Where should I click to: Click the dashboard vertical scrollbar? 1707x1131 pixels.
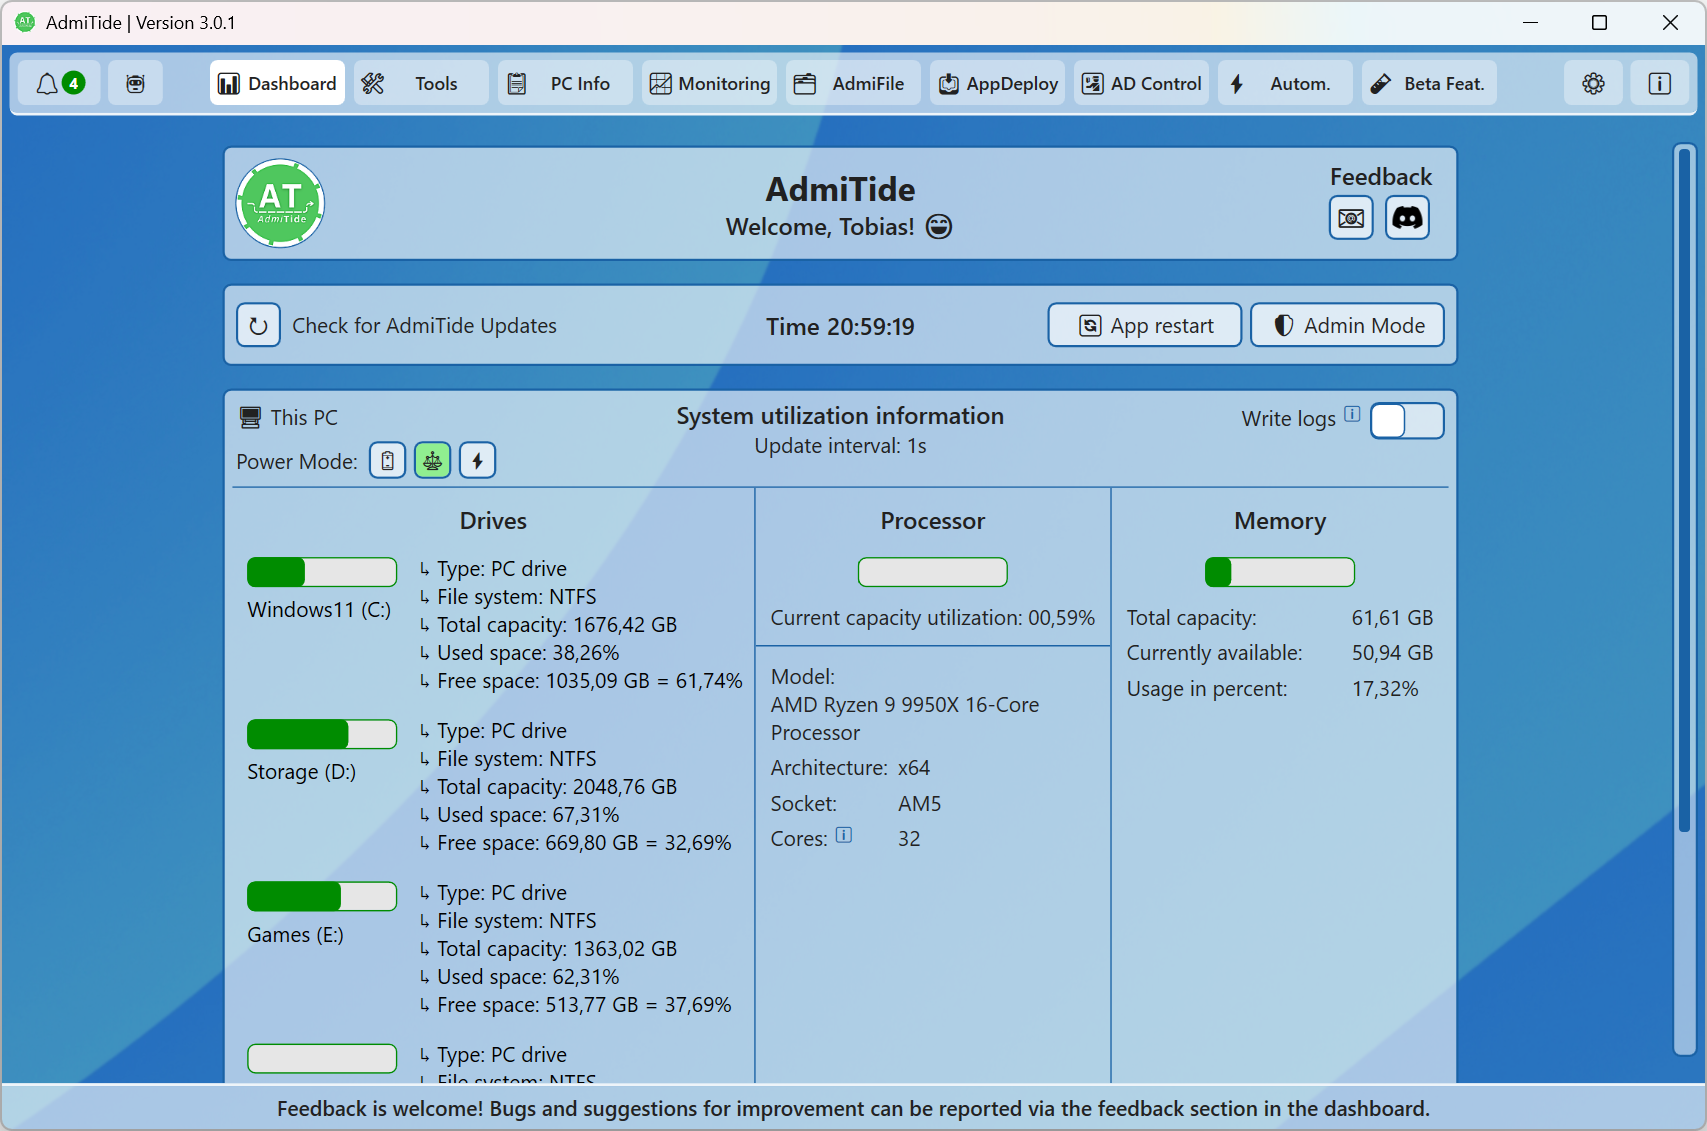(1684, 490)
